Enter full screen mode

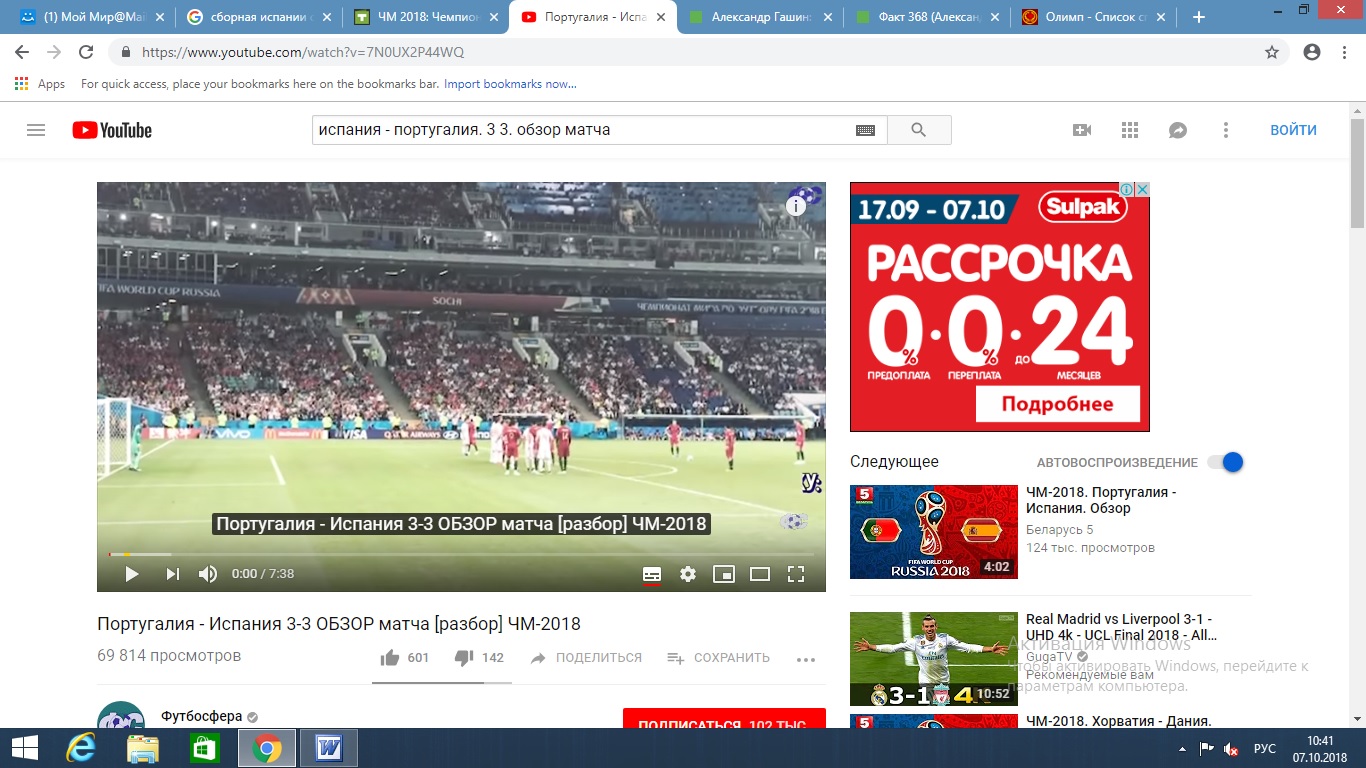pos(796,574)
